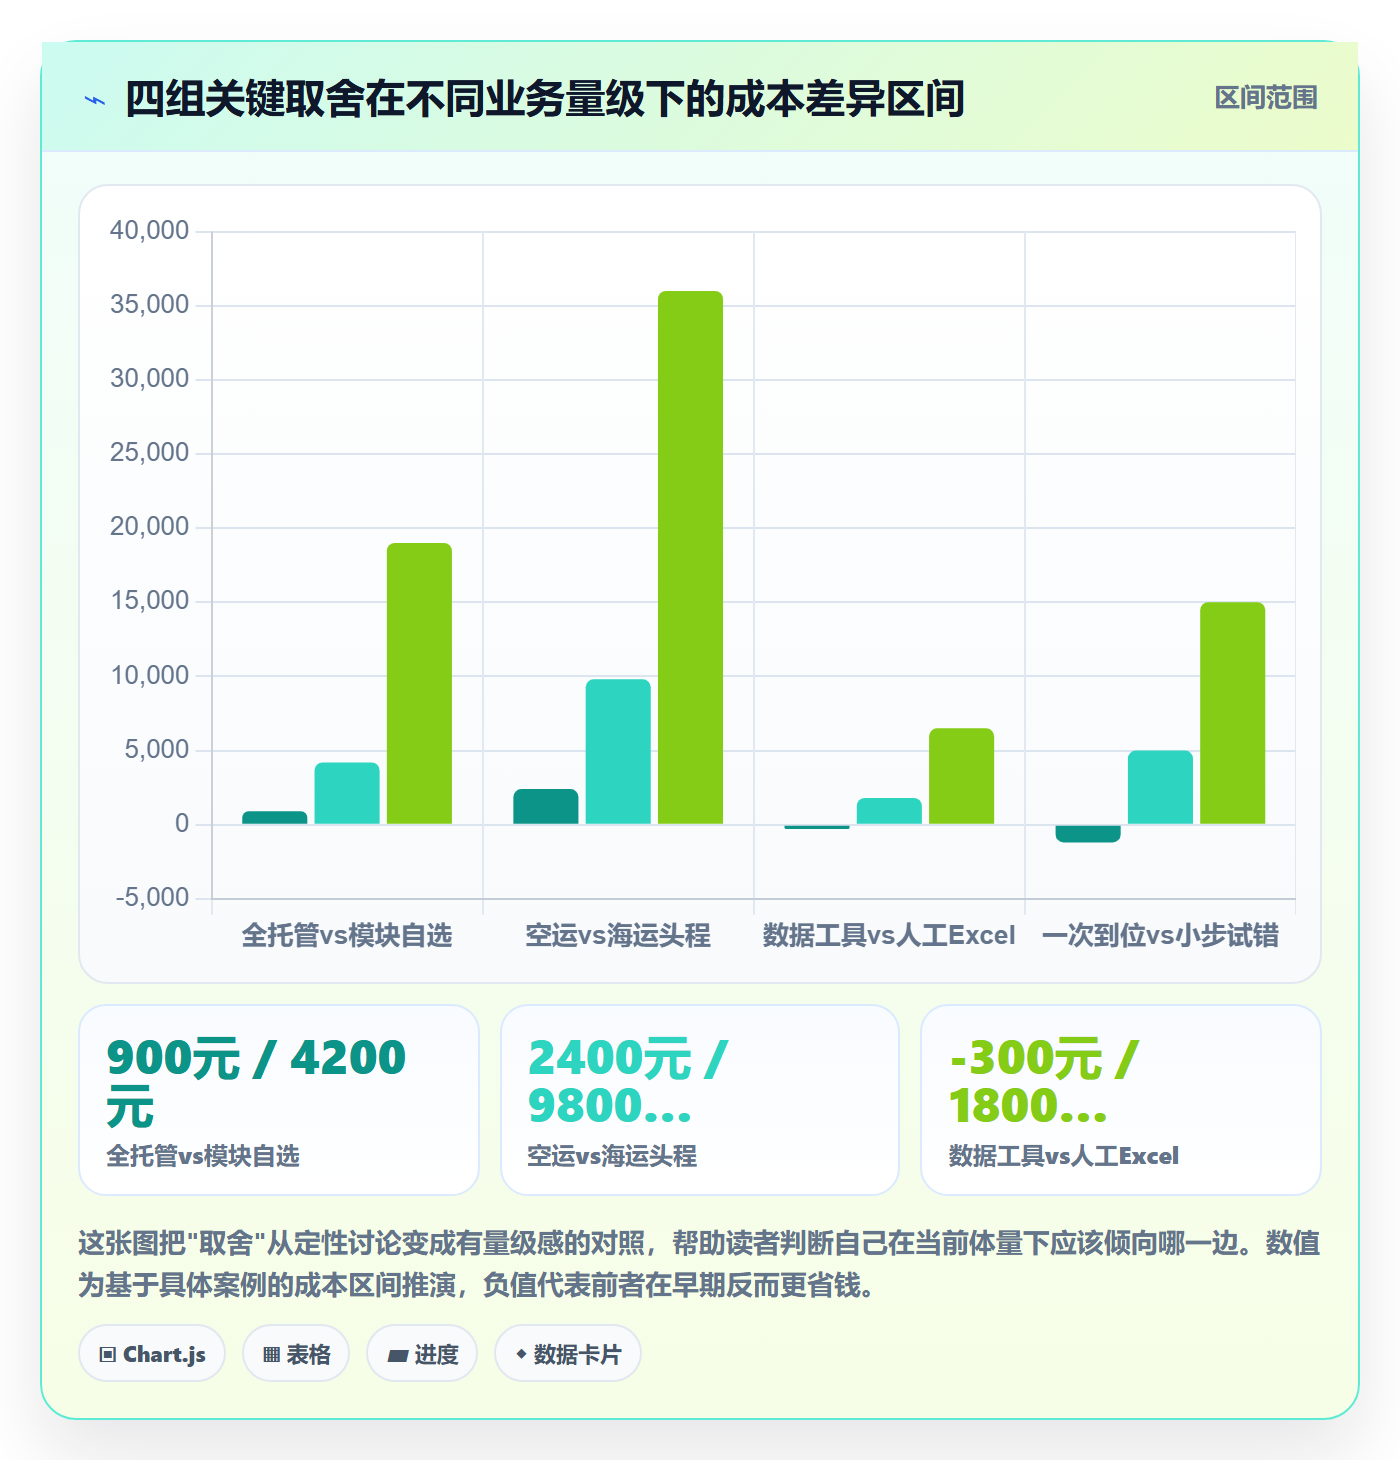Click the negative dark teal bar for 一次到位vs小步试错

[1088, 833]
